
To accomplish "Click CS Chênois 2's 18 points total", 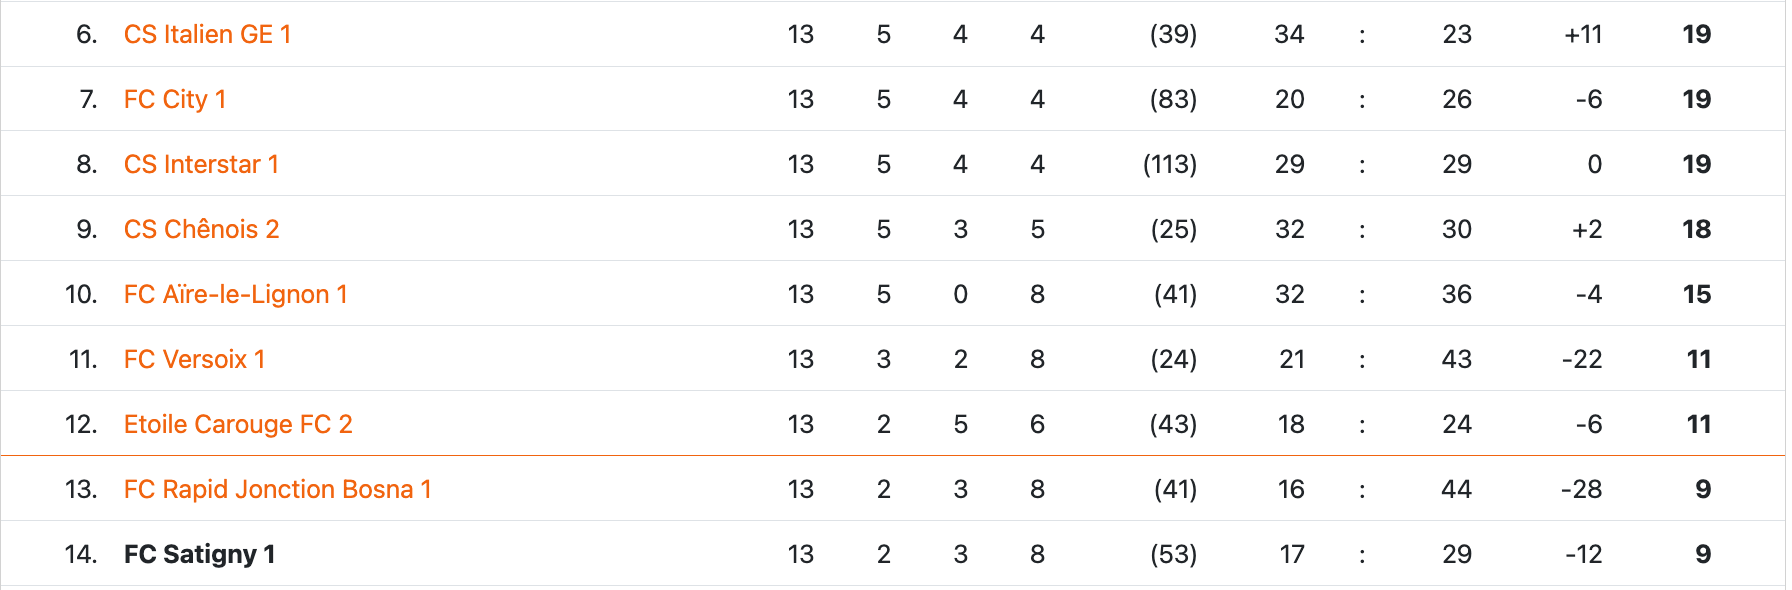I will click(x=1696, y=229).
